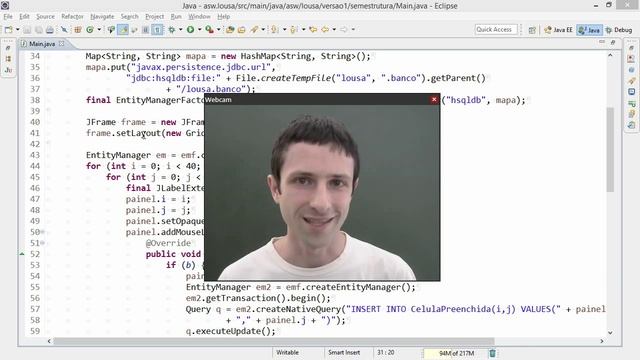Switch to the Java EE perspective

(x=558, y=30)
